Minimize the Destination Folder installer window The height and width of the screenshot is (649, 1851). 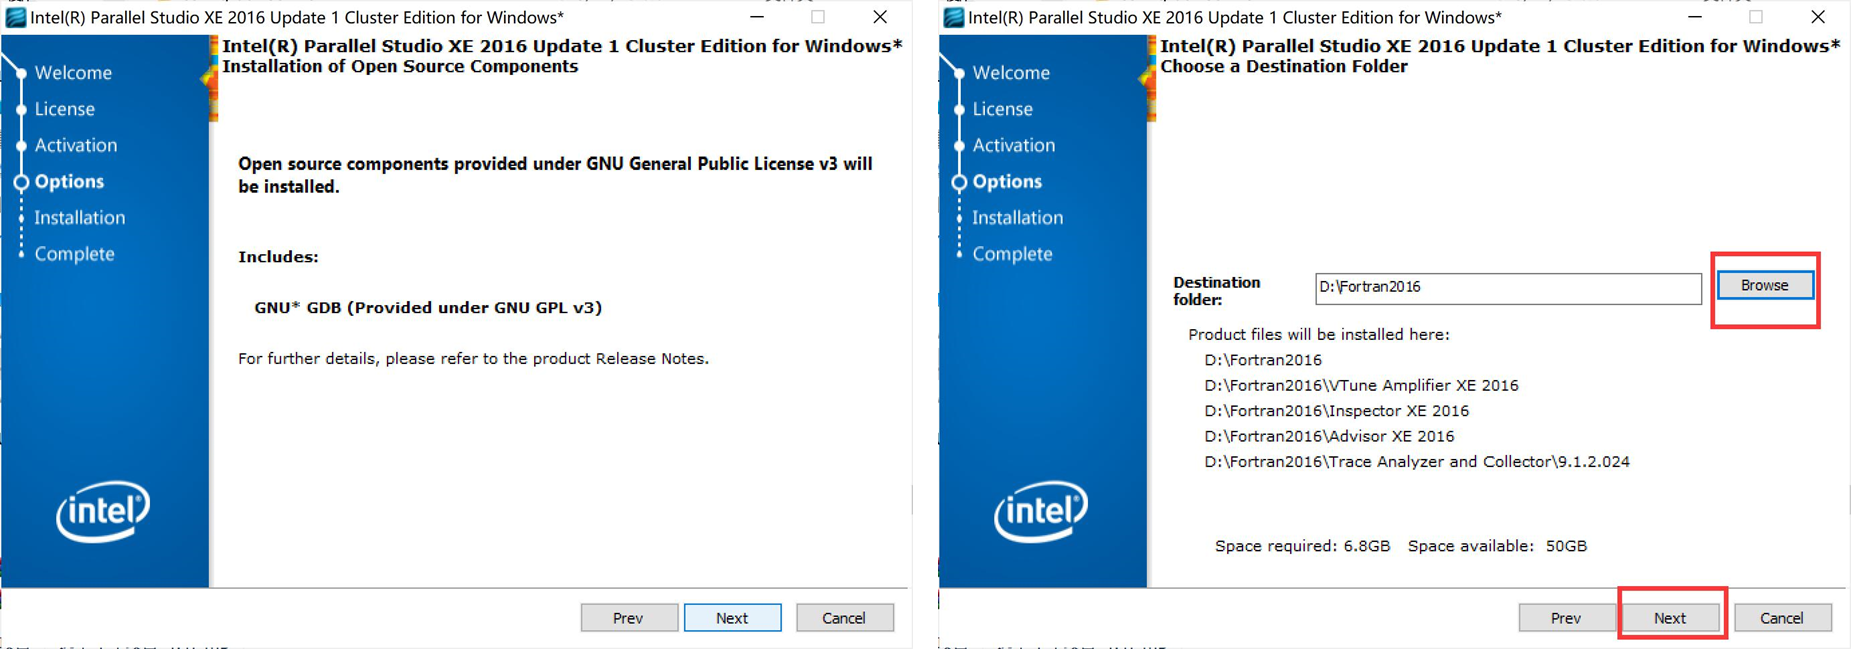pos(1694,17)
